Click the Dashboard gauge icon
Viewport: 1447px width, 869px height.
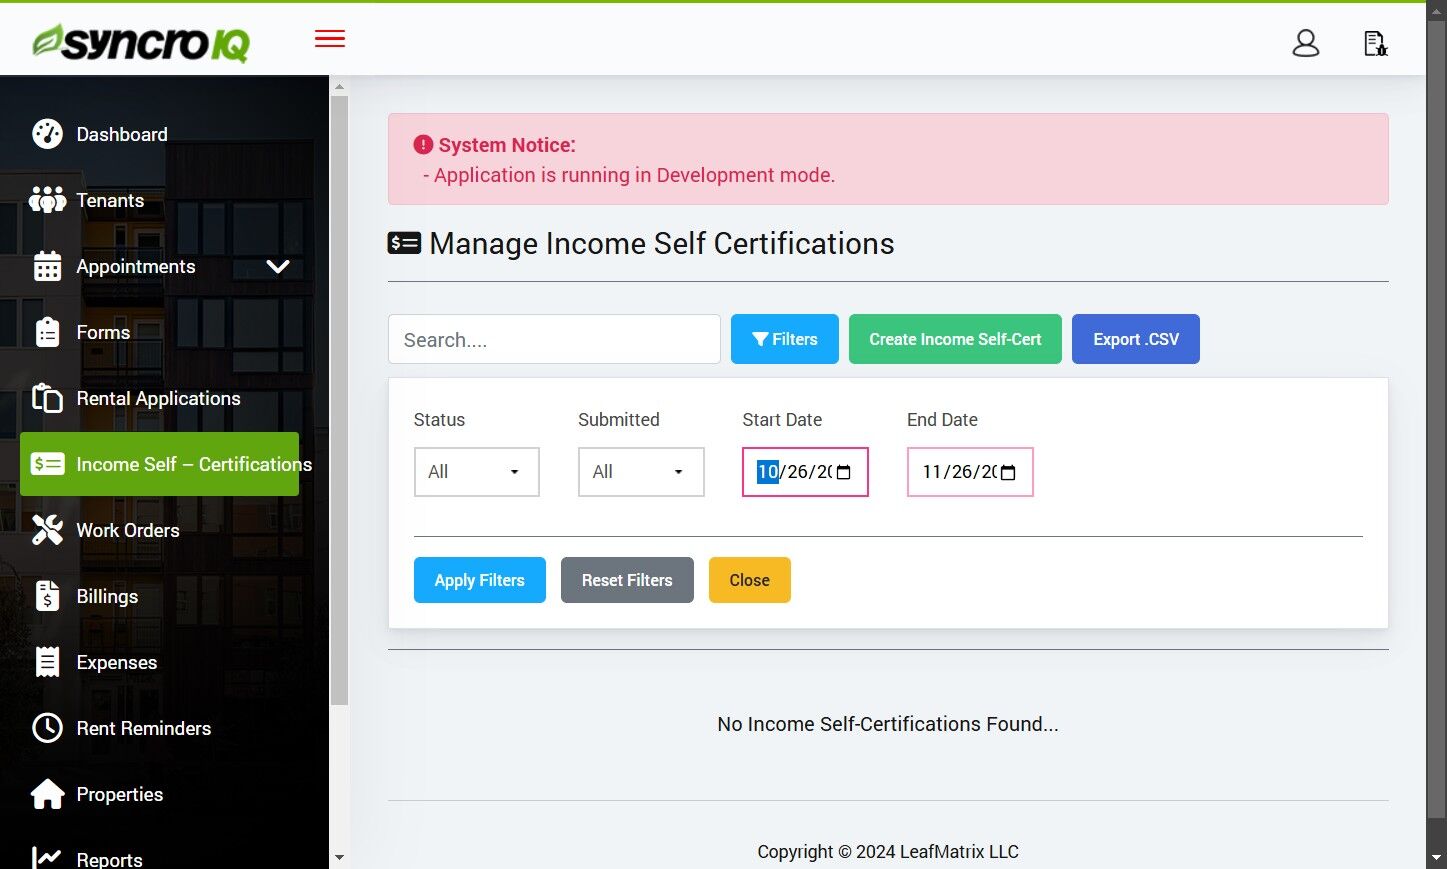pyautogui.click(x=47, y=134)
